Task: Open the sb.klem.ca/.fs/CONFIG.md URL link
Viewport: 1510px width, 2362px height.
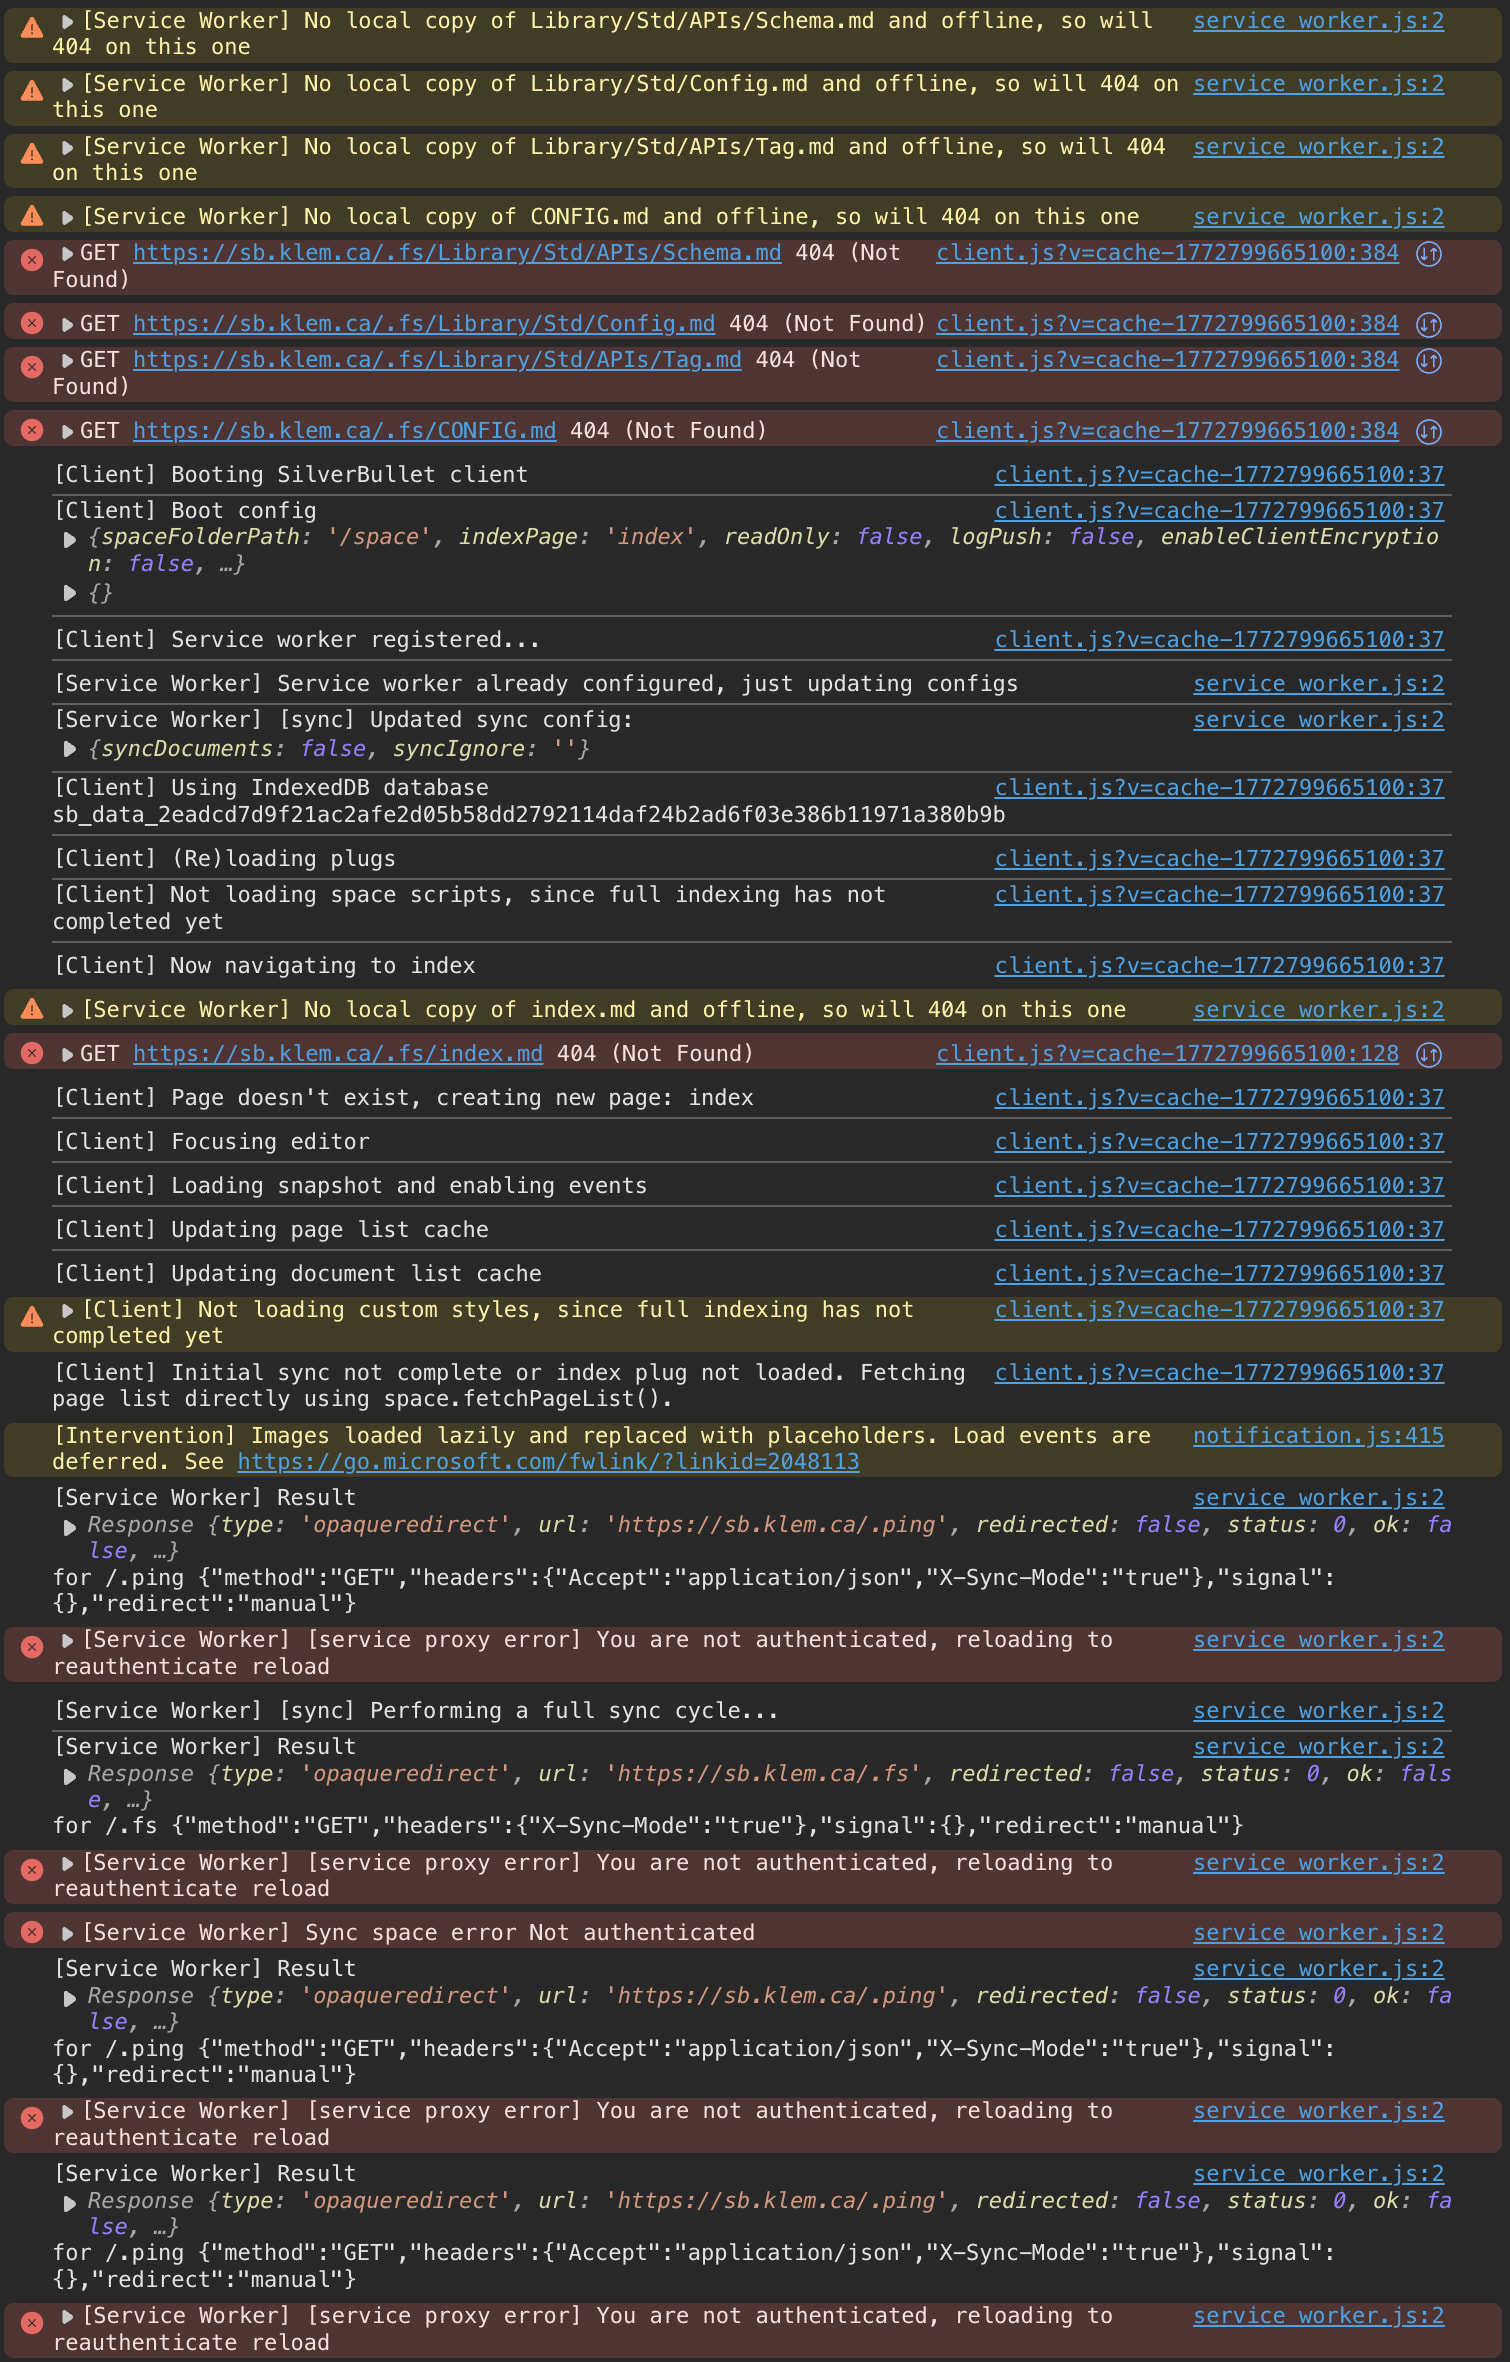Action: click(x=344, y=431)
